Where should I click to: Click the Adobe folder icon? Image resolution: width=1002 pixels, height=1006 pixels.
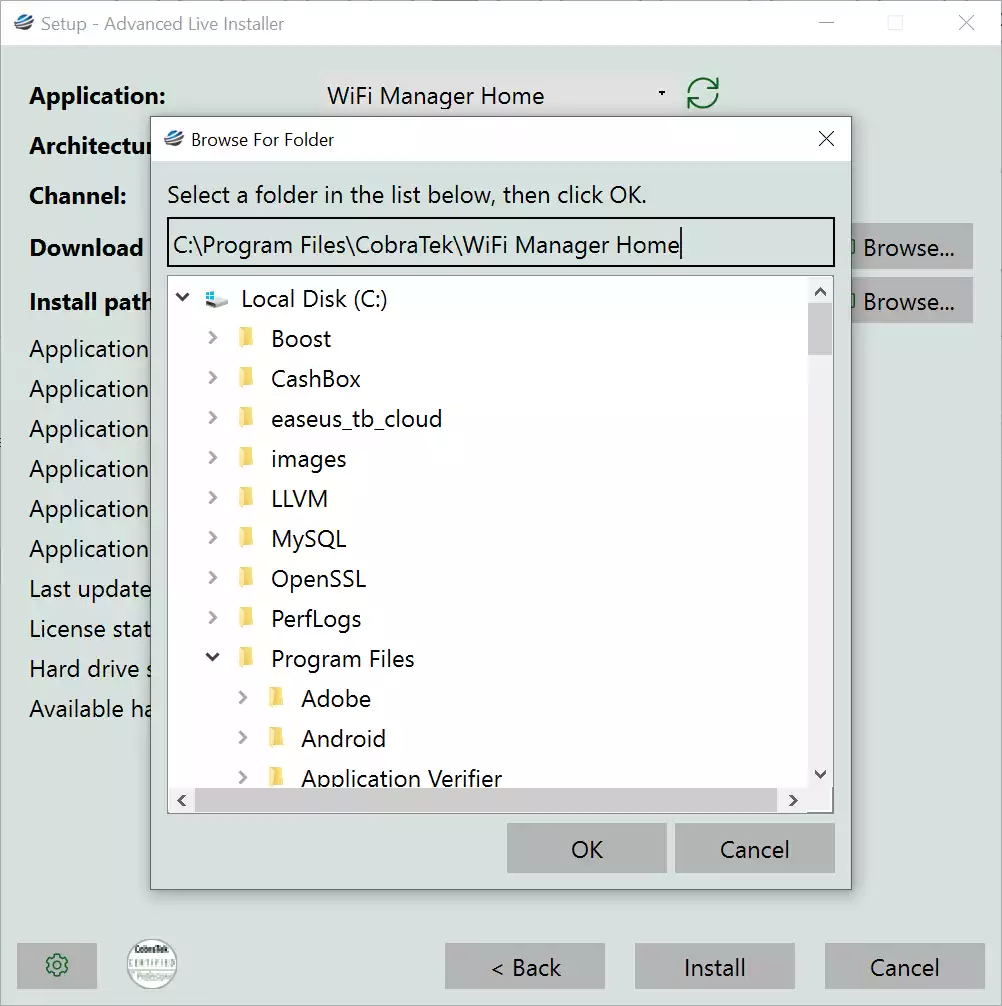276,698
